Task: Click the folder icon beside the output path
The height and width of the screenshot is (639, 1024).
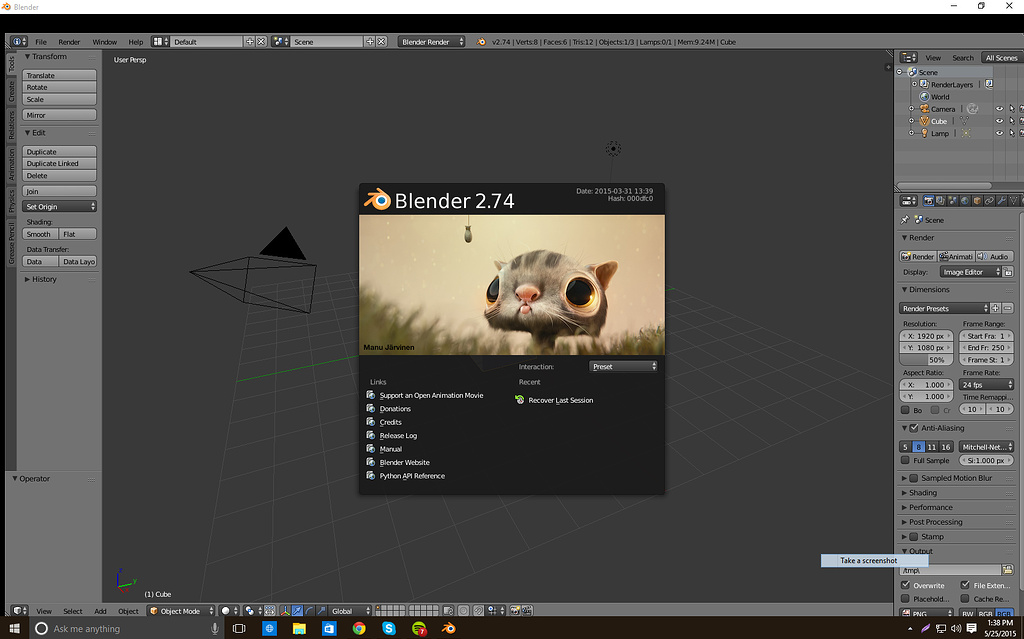Action: pyautogui.click(x=1008, y=570)
